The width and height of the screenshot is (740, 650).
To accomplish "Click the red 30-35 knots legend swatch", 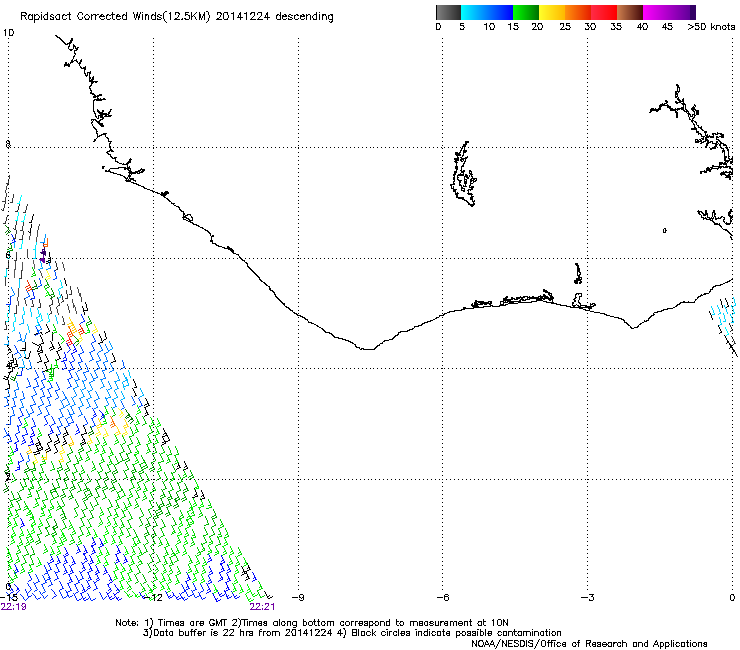I will 604,12.
